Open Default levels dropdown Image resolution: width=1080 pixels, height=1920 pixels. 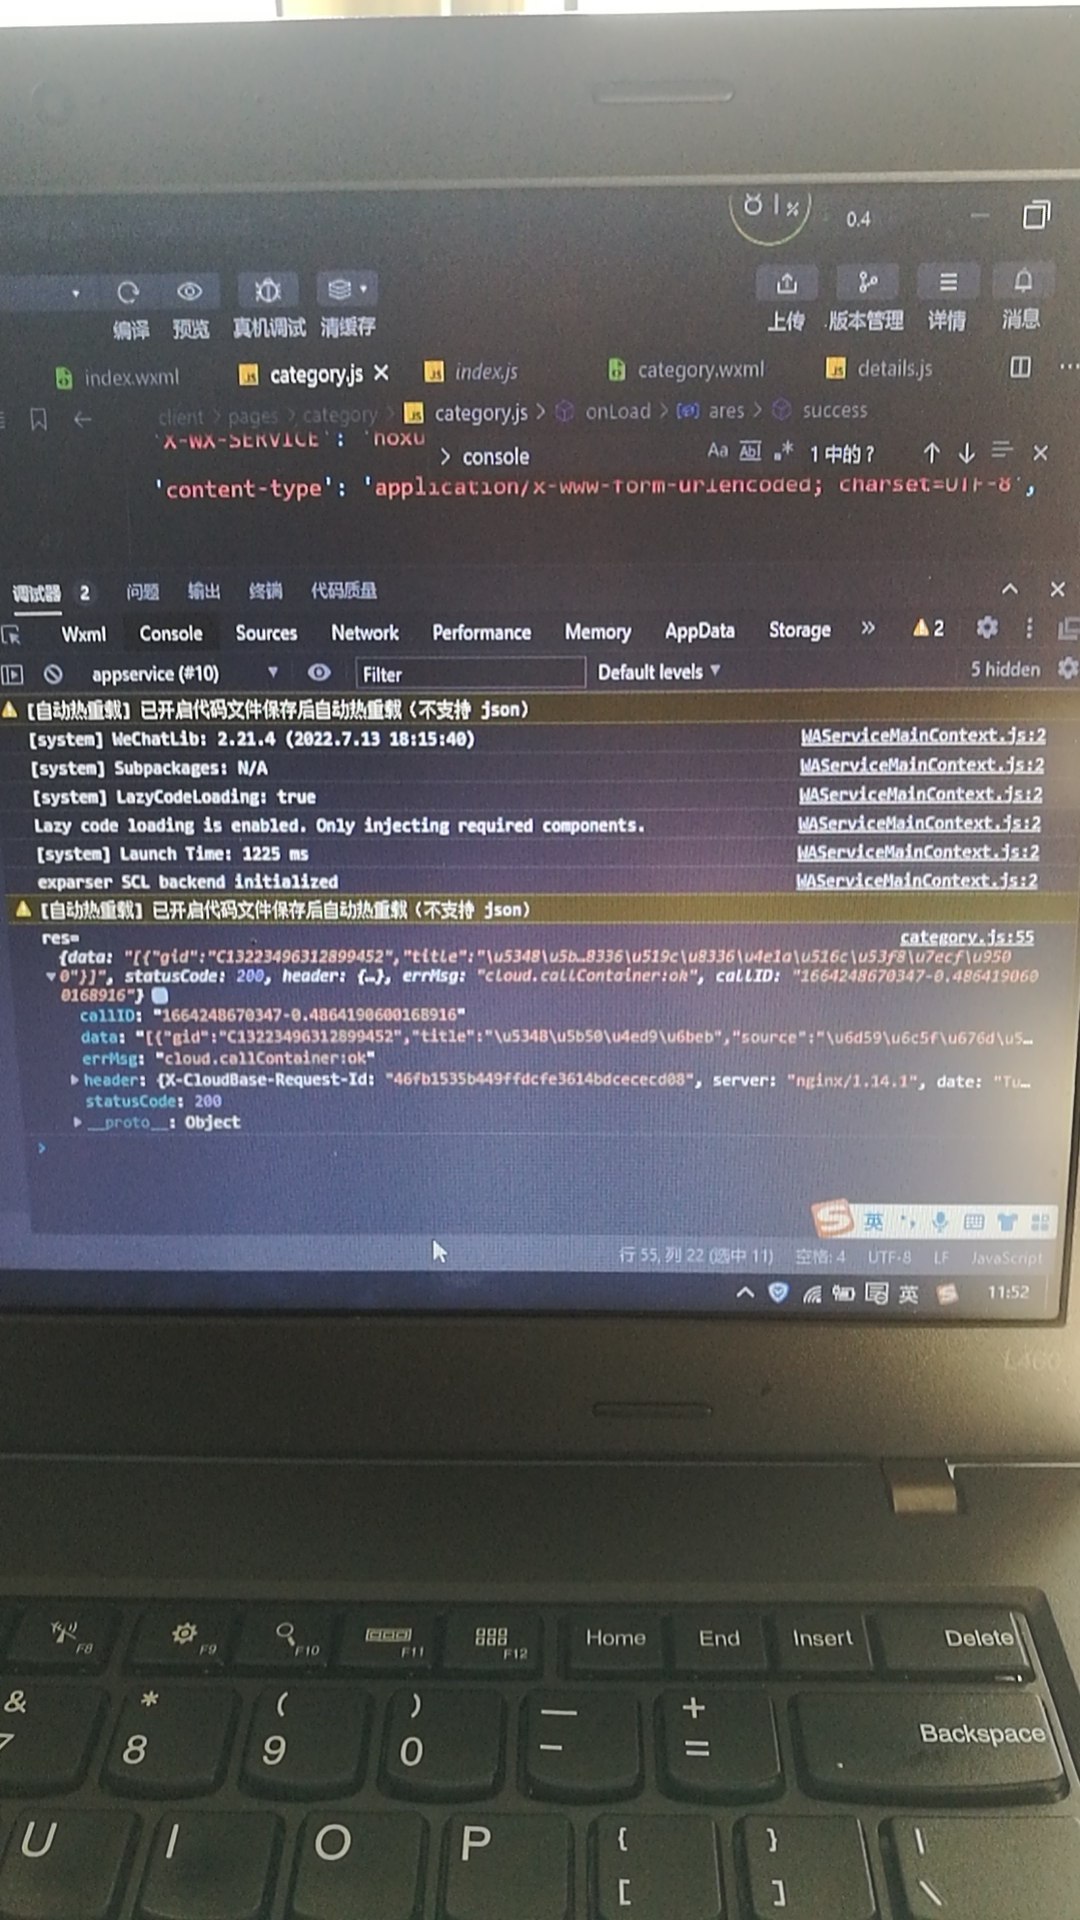(659, 672)
